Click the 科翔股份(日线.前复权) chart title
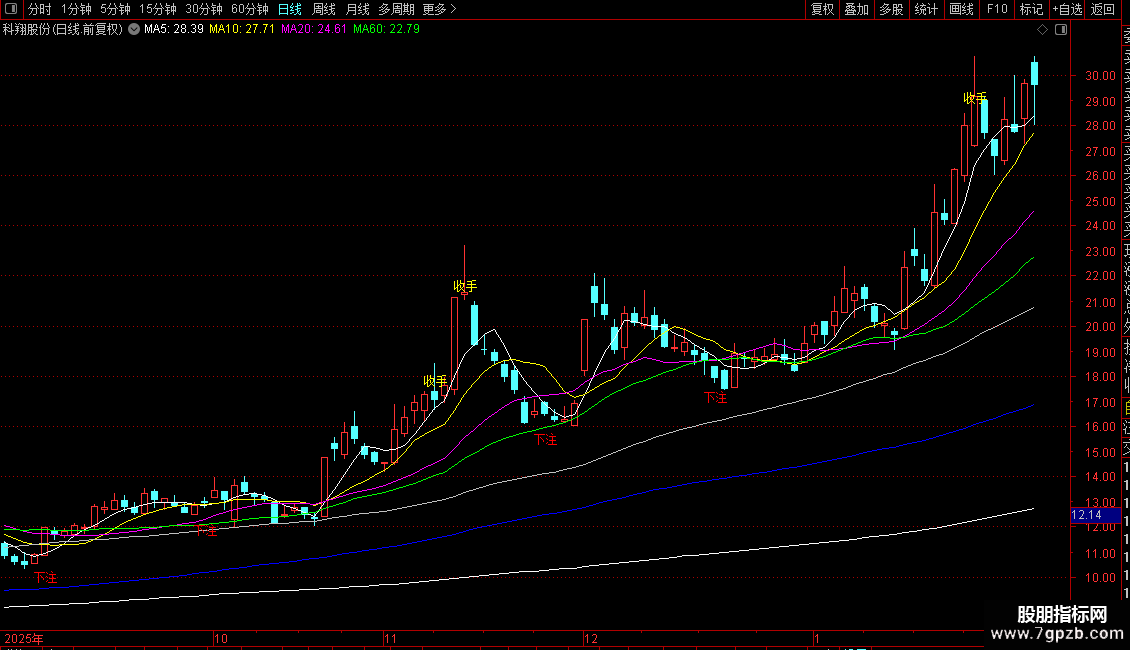 click(x=63, y=30)
